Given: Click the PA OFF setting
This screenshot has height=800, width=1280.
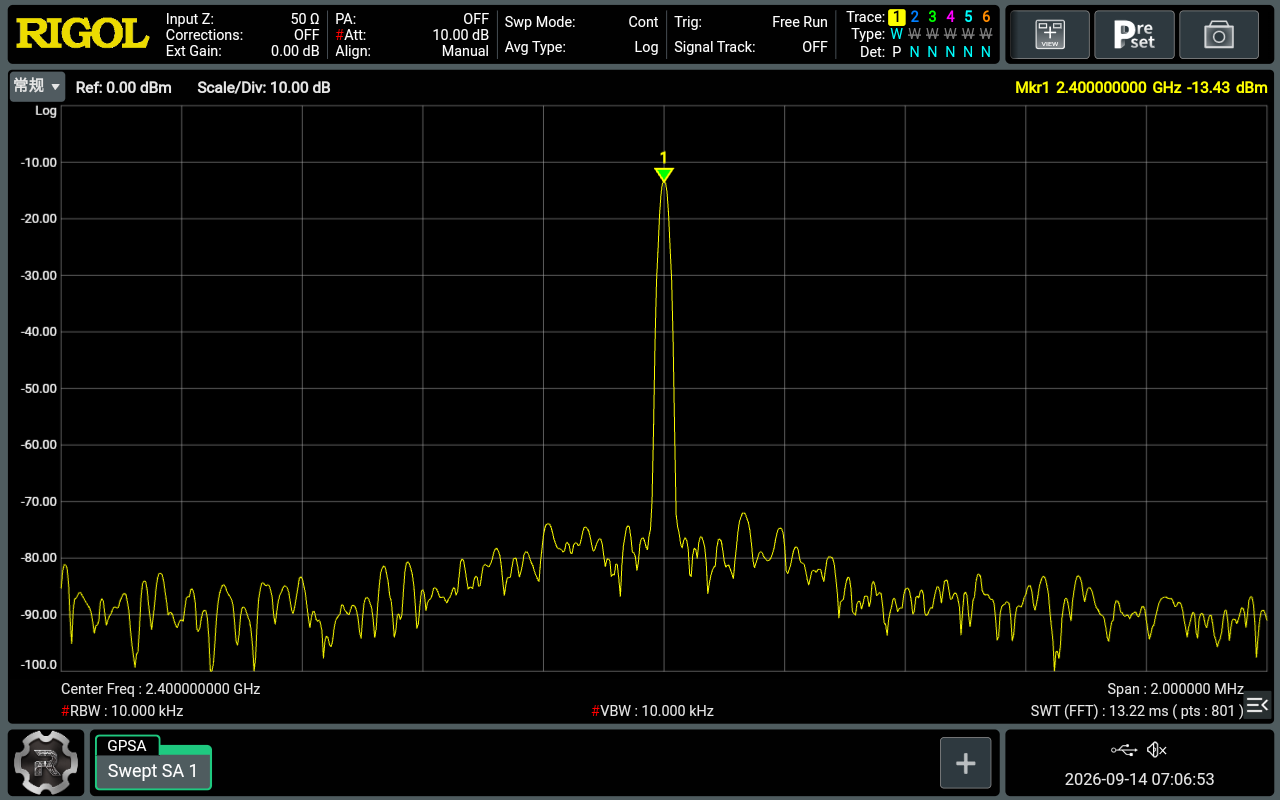Looking at the screenshot, I should coord(412,19).
